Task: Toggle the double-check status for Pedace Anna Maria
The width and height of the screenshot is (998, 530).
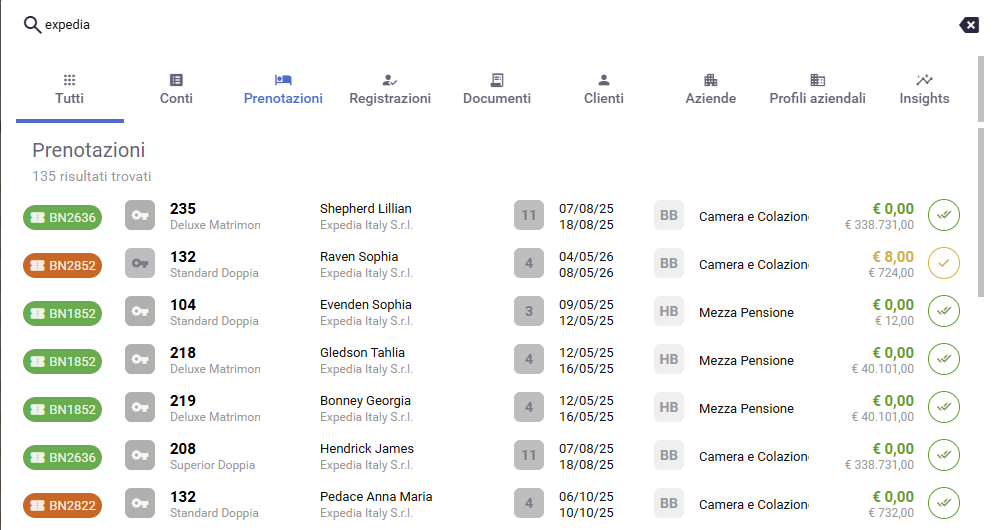Action: 943,503
